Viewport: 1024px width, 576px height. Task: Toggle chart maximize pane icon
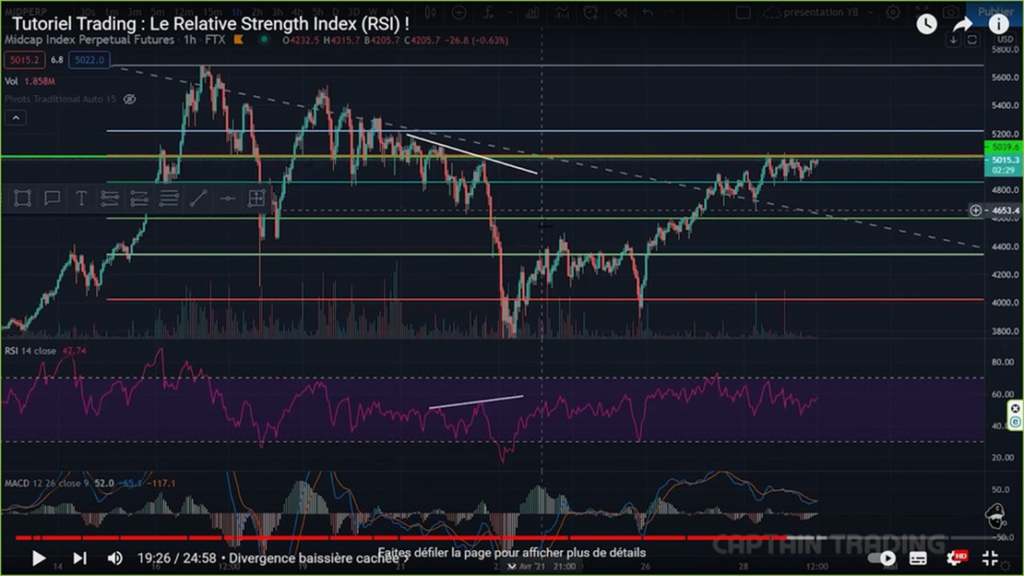pos(972,40)
